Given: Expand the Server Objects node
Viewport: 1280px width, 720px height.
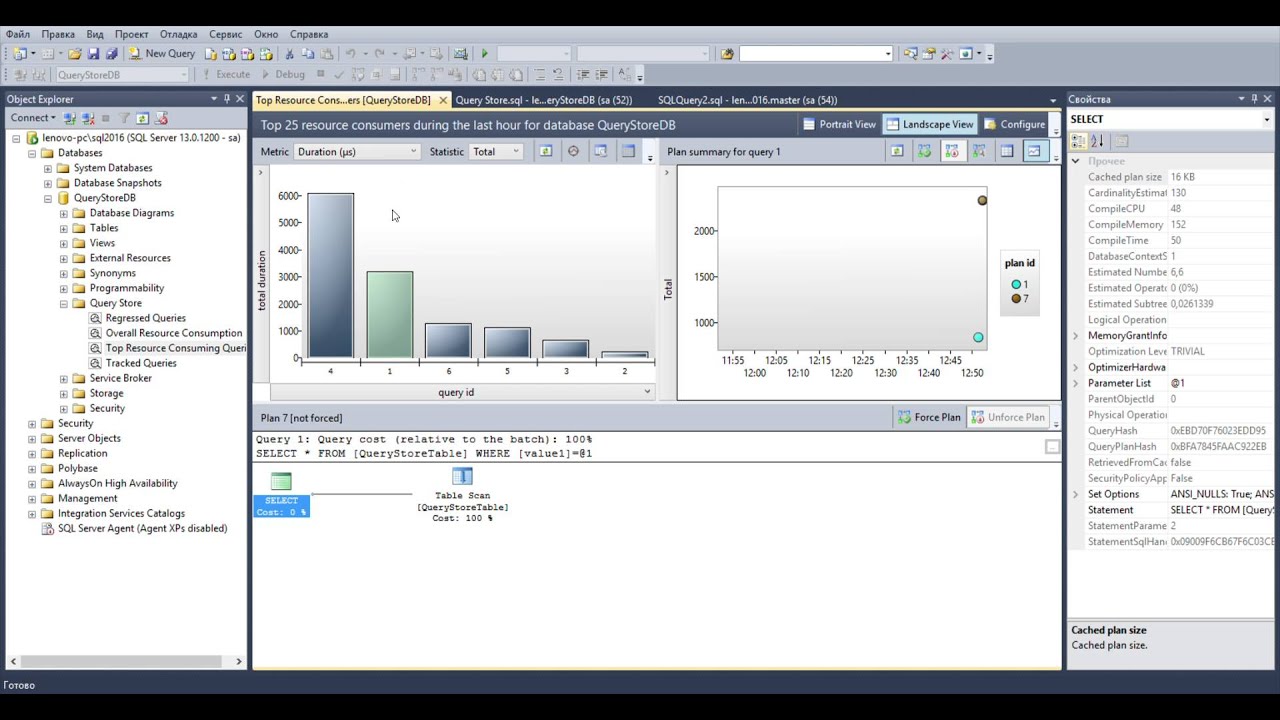Looking at the screenshot, I should [32, 438].
